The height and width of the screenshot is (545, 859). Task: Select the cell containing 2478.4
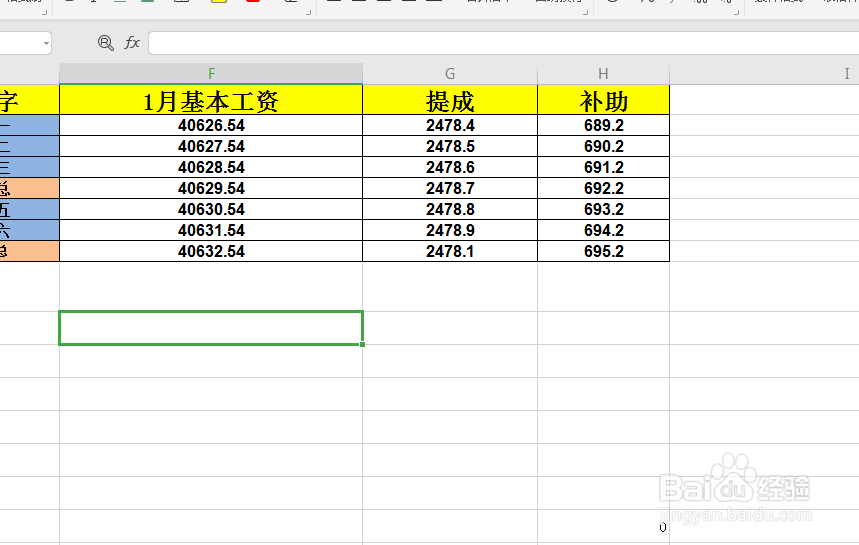450,125
